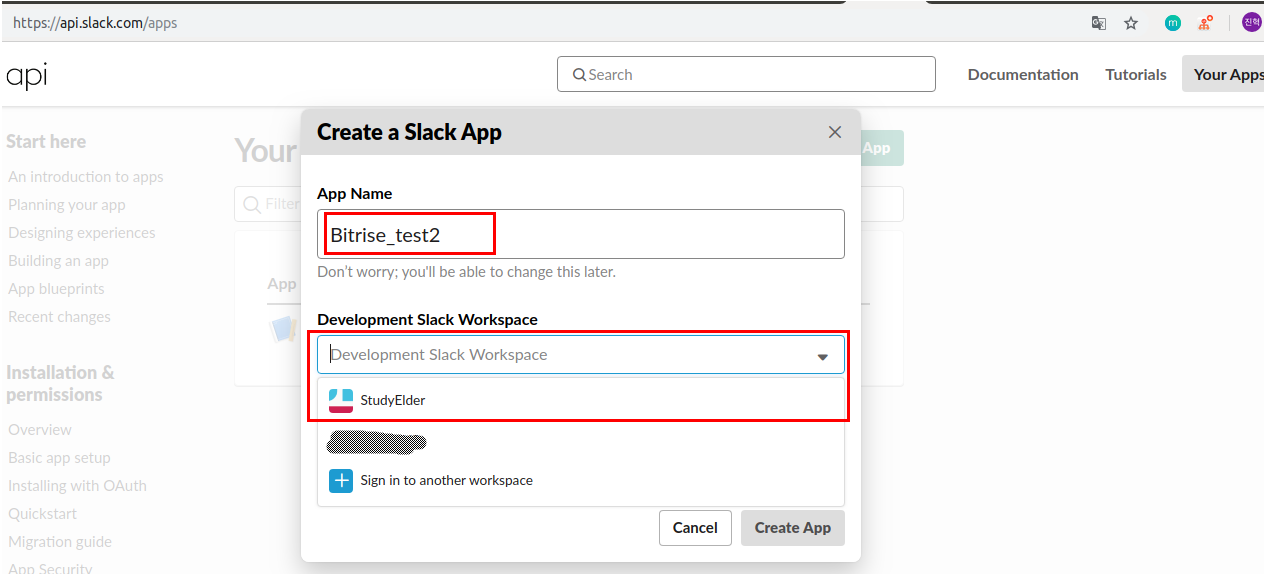Open Basic app setup link
This screenshot has width=1264, height=574.
(x=59, y=458)
